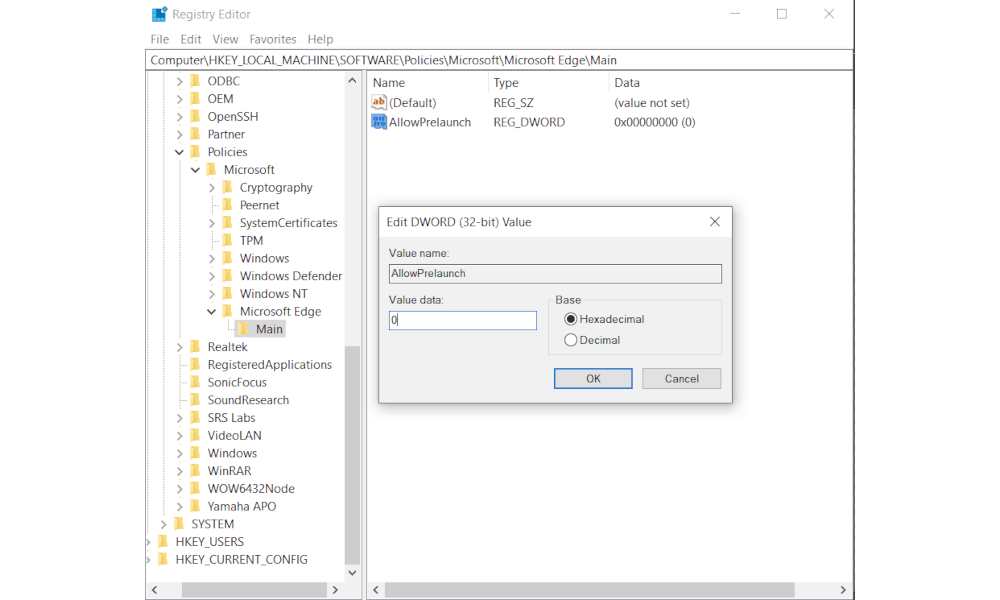1000x600 pixels.
Task: Open the Edit menu
Action: click(x=191, y=39)
